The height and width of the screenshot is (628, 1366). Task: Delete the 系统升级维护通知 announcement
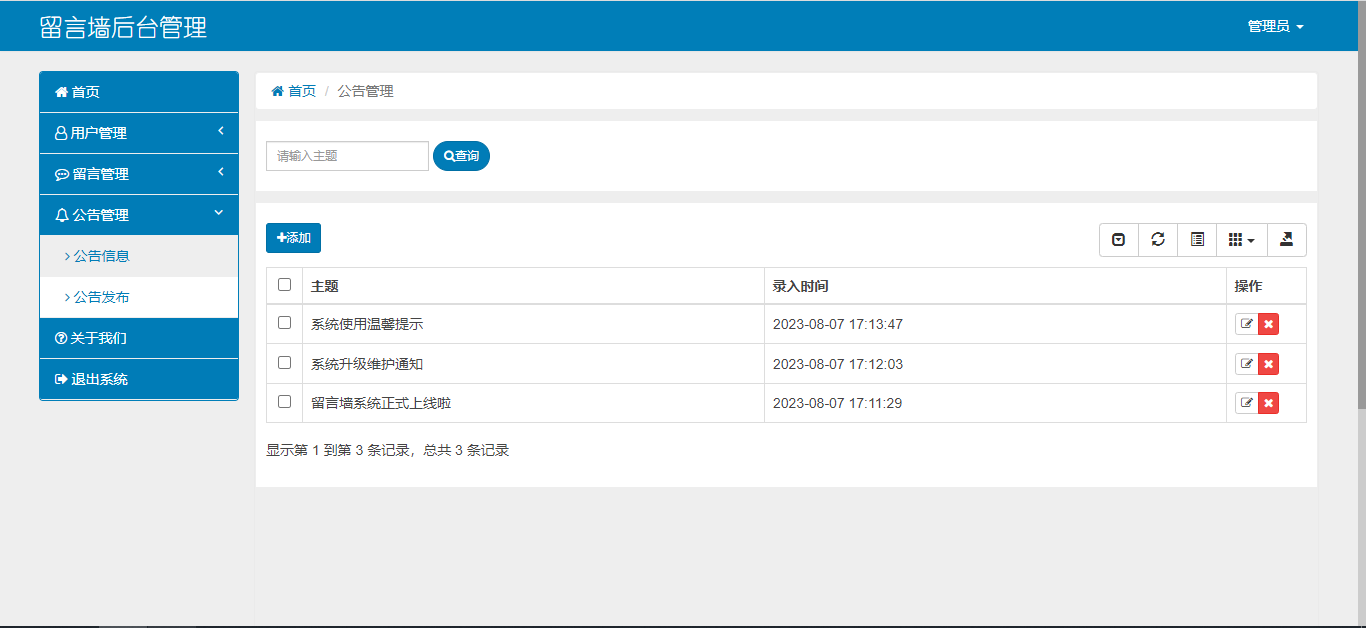pyautogui.click(x=1268, y=364)
